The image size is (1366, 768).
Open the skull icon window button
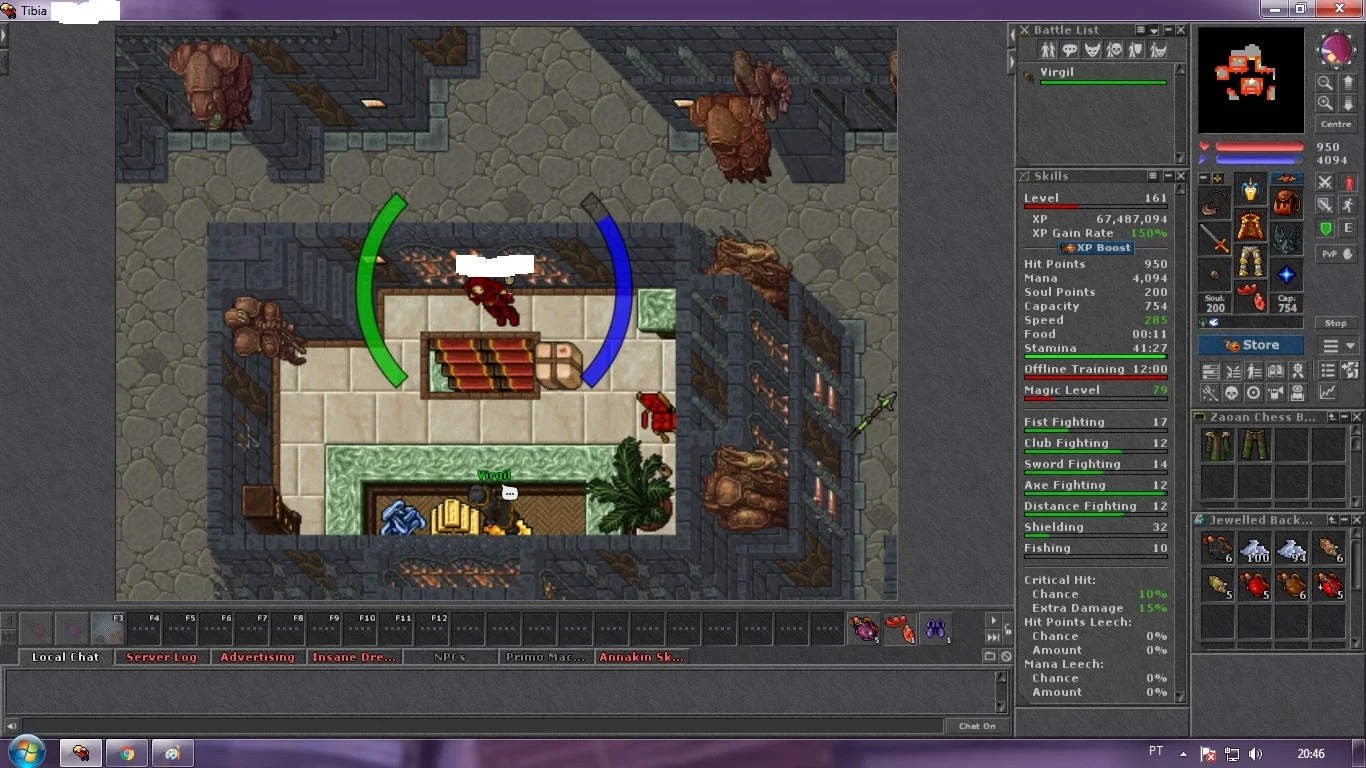pos(1232,393)
